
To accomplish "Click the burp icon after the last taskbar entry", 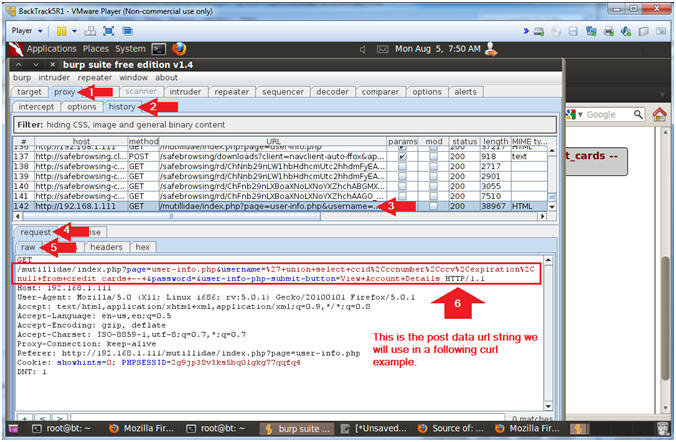I will coord(579,429).
